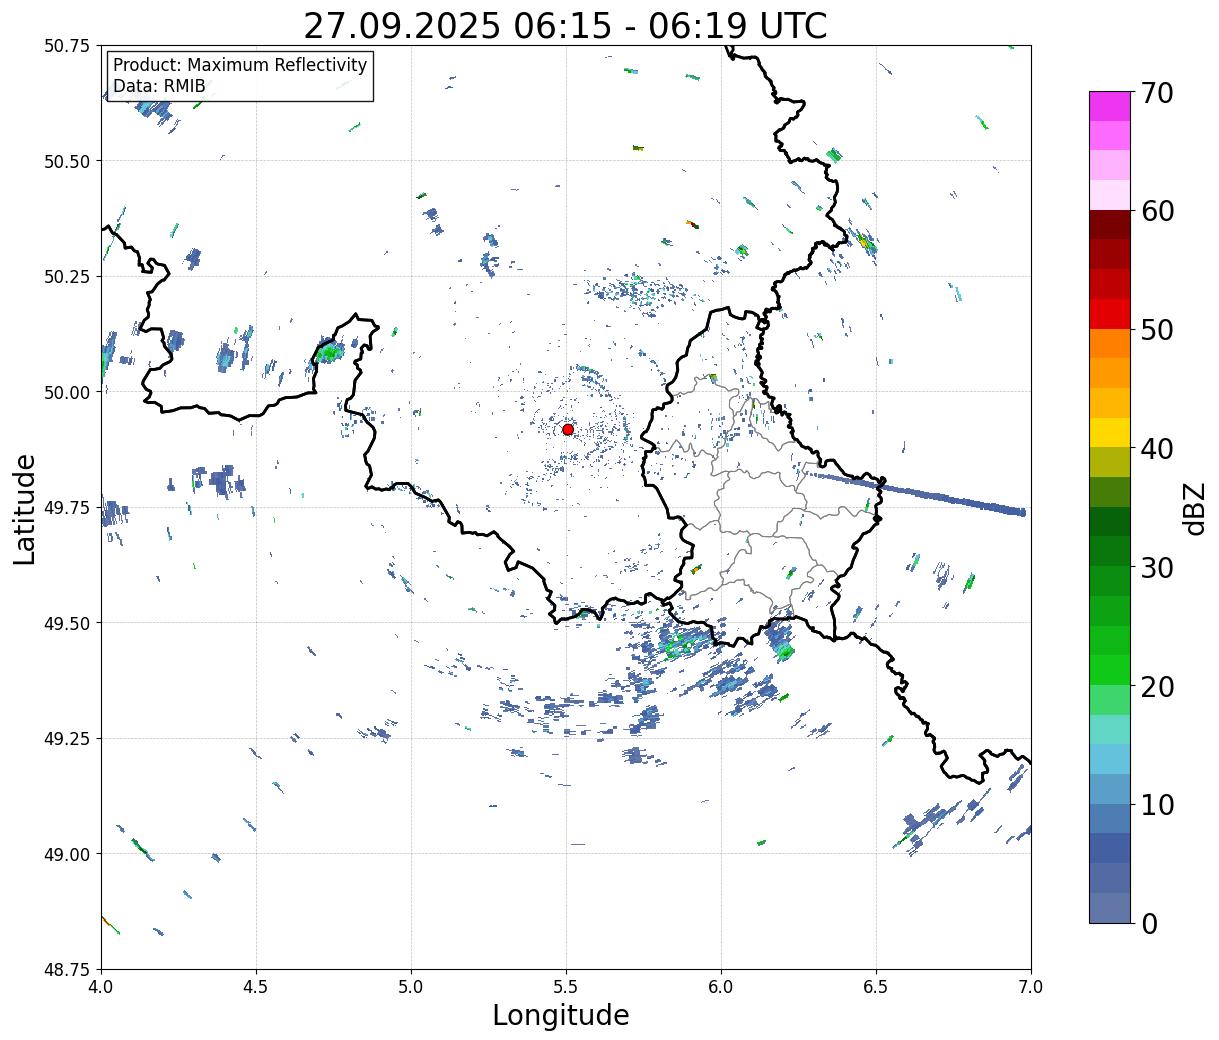Screen dimensions: 1219x1040
Task: Click the 'Data: RMIB' legend line
Action: tap(159, 86)
